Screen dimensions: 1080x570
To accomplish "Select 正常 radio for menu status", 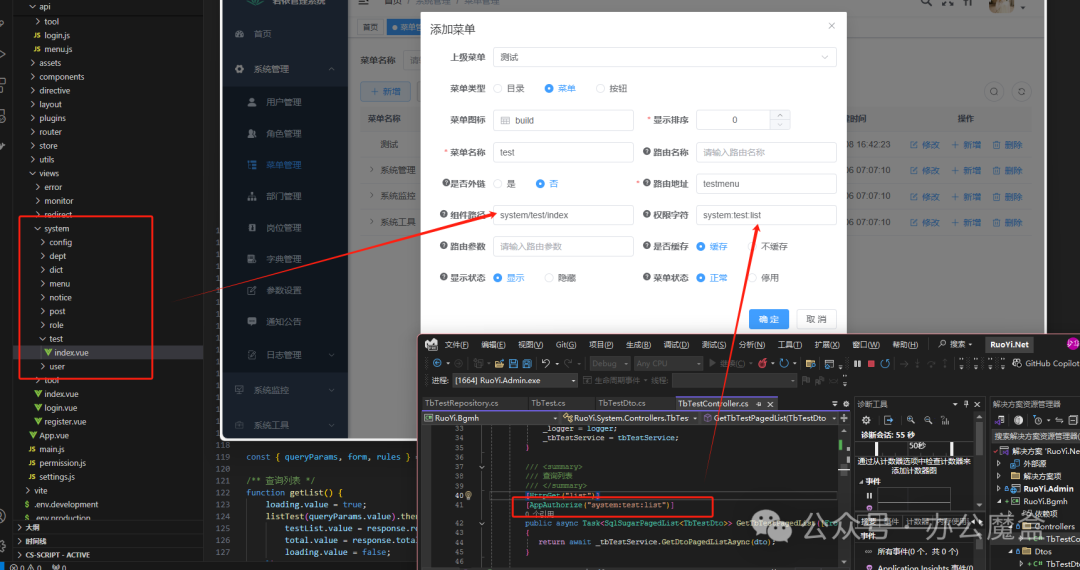I will pyautogui.click(x=700, y=277).
